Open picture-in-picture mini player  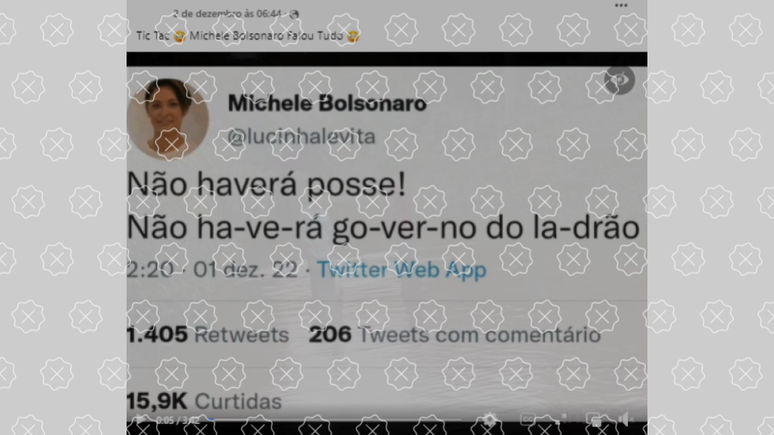[594, 420]
